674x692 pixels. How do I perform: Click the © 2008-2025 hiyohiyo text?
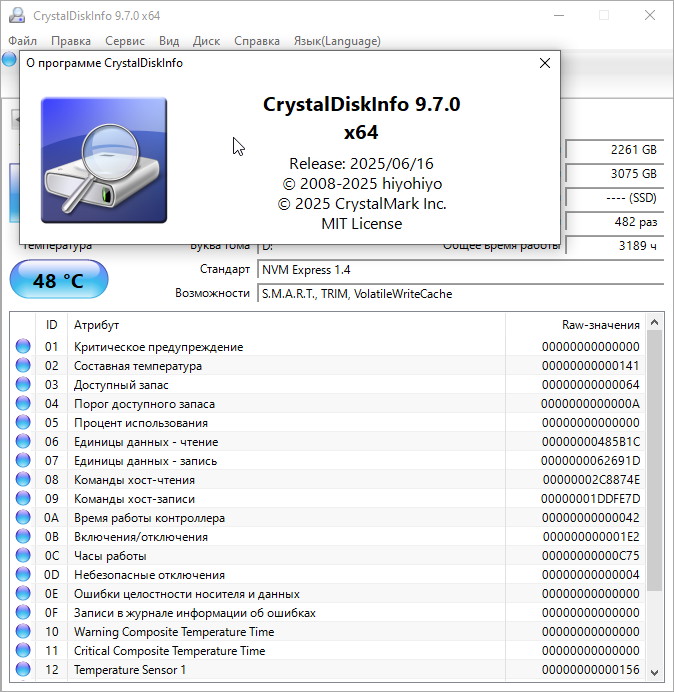pyautogui.click(x=362, y=184)
